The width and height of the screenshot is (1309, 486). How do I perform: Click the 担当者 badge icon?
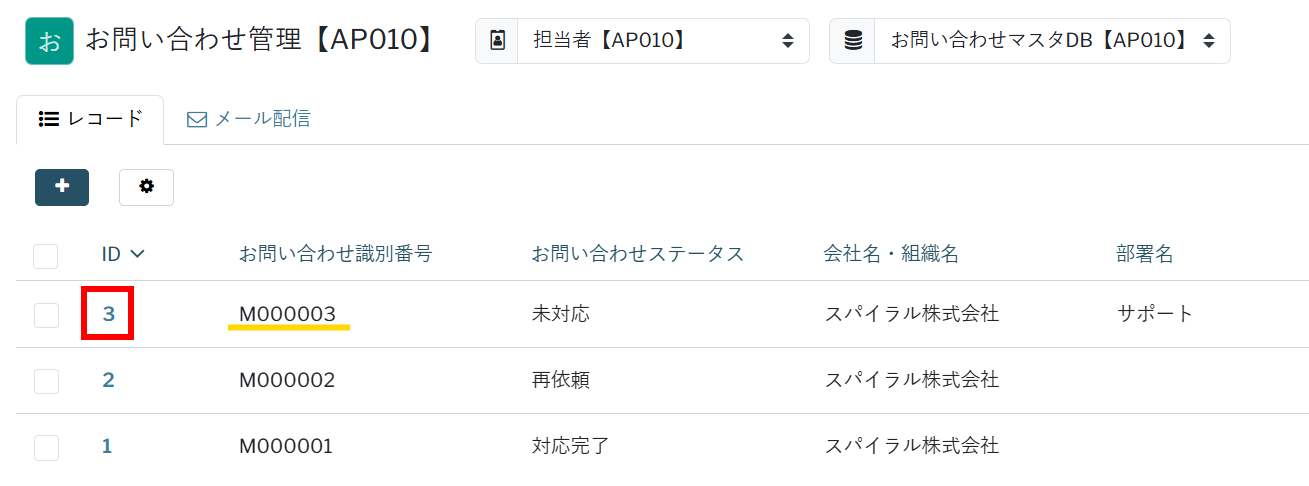[497, 41]
